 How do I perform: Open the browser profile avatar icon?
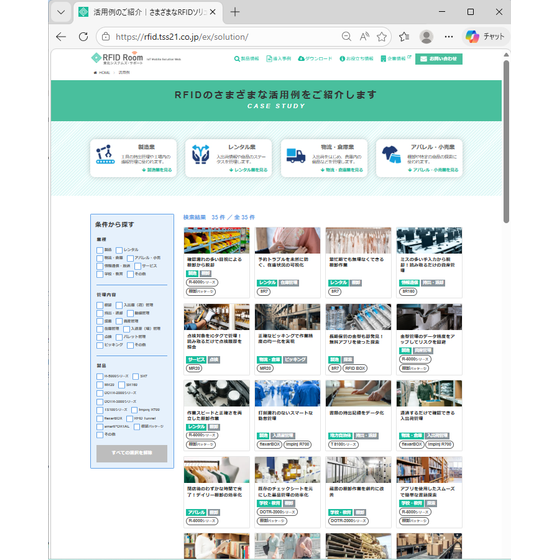coord(426,36)
